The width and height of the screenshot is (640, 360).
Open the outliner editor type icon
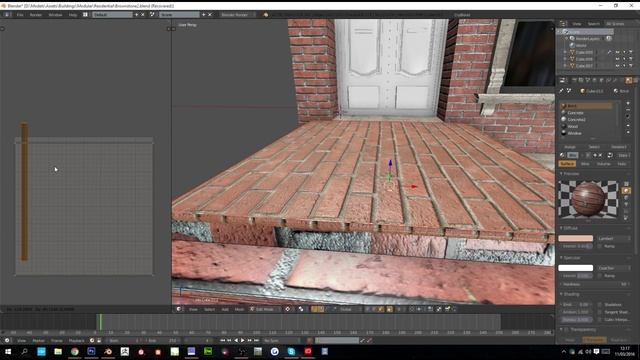[563, 24]
